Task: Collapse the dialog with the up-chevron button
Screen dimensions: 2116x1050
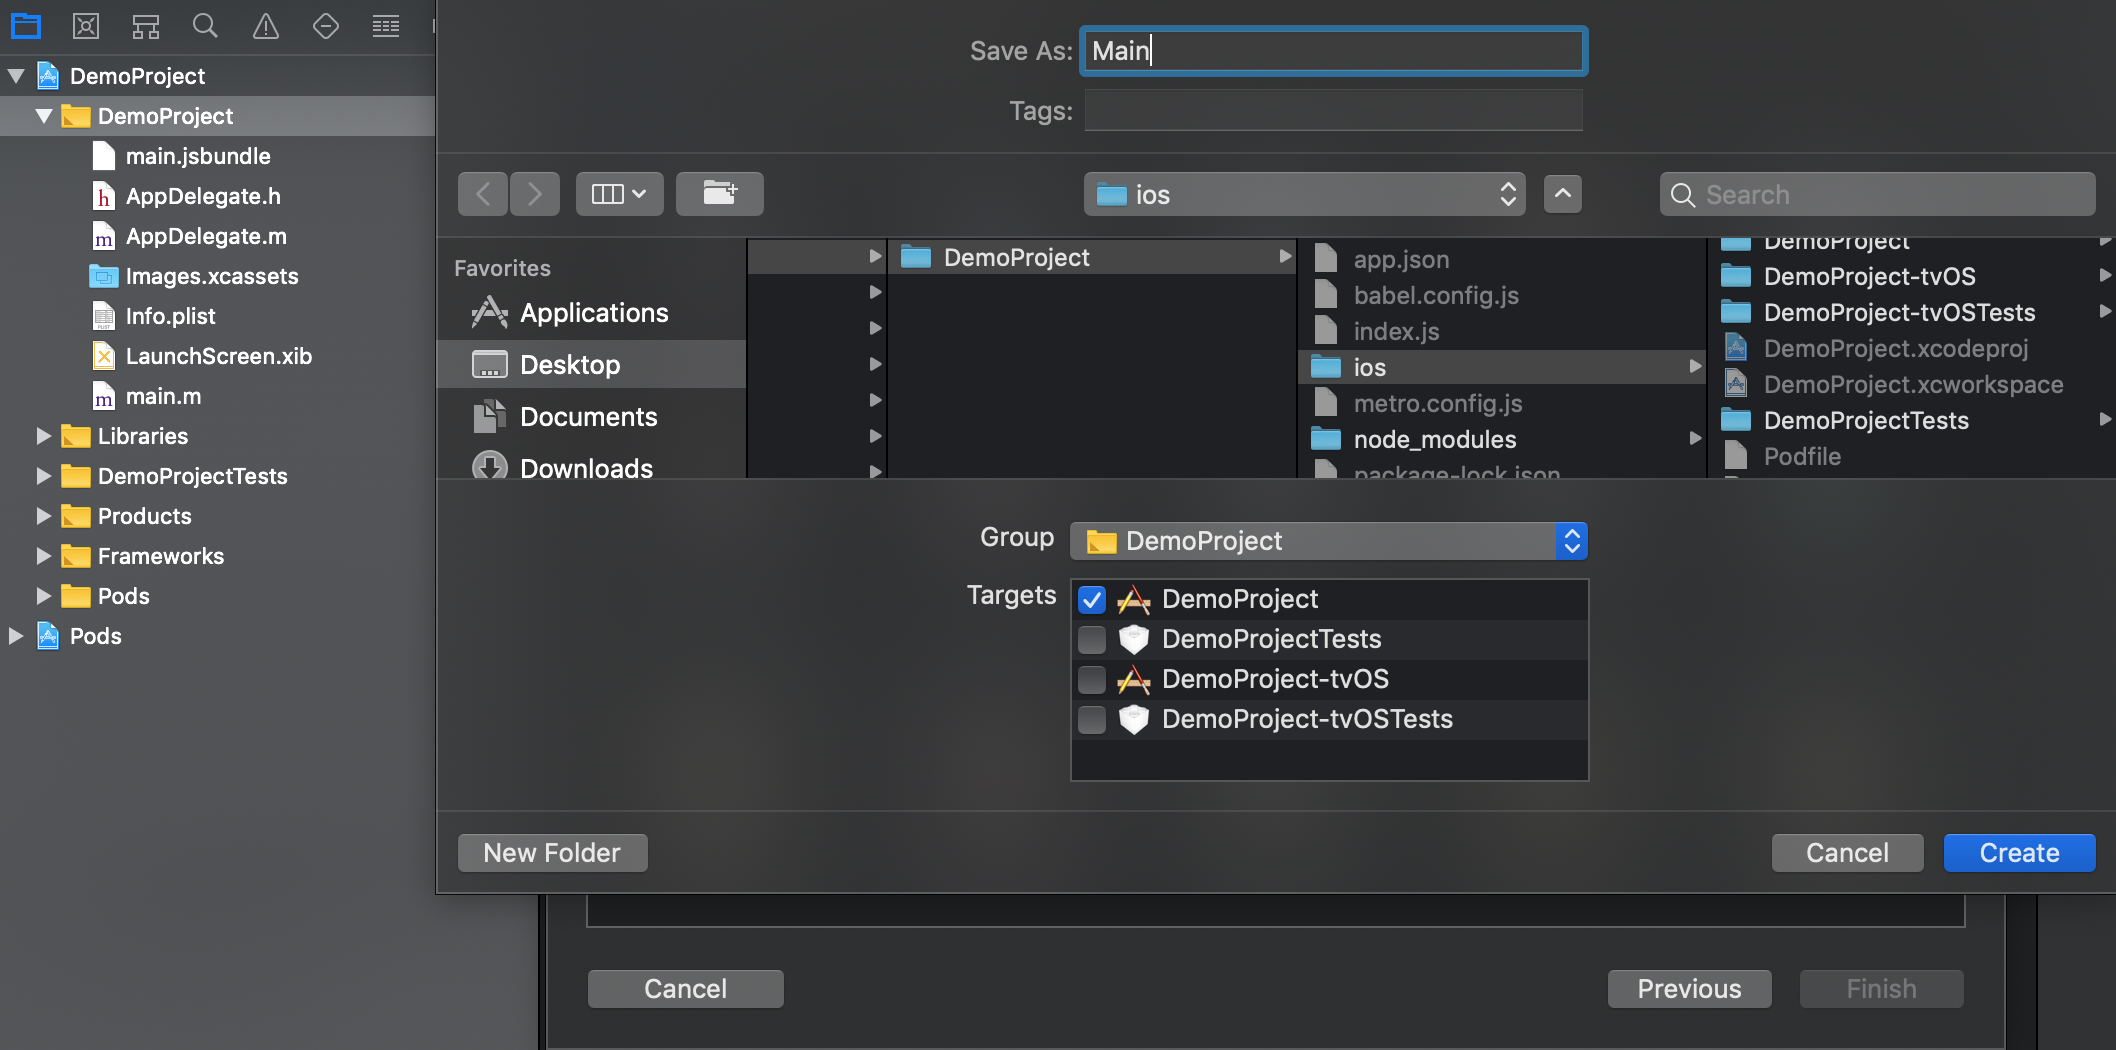Action: point(1563,194)
